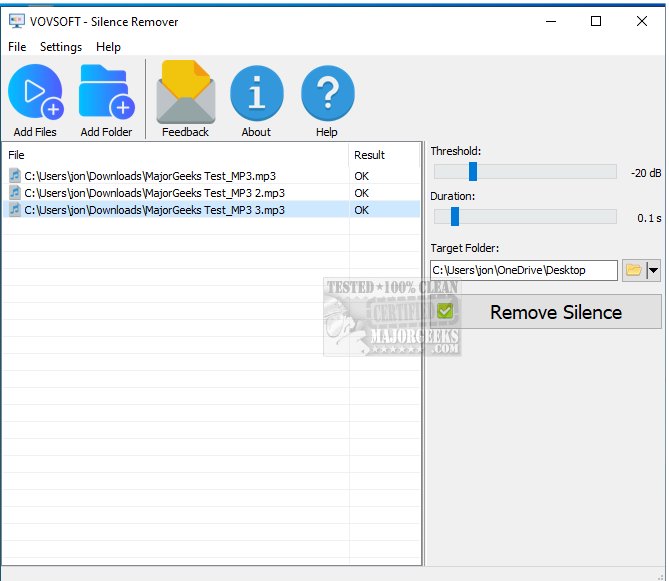This screenshot has width=669, height=581.
Task: Click OK result for Test_MP3 2.mp3
Action: pyautogui.click(x=361, y=193)
